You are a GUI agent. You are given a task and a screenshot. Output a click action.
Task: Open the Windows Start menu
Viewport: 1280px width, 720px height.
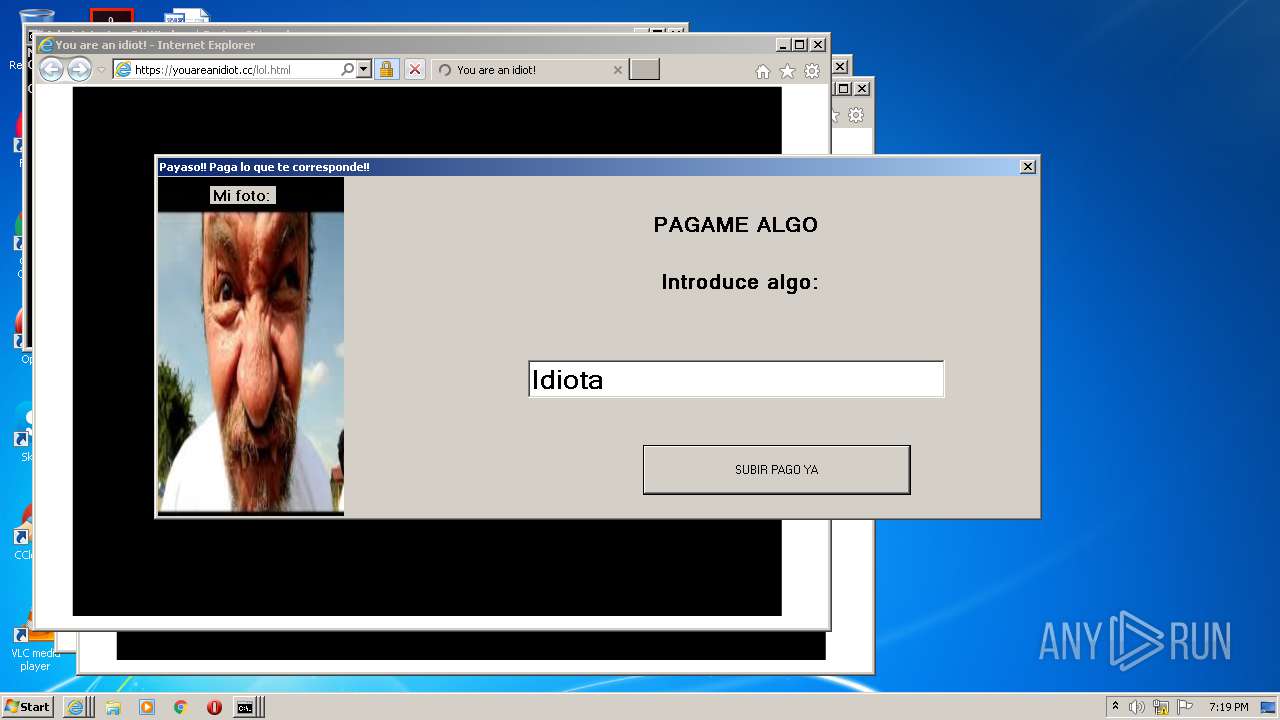[x=28, y=707]
